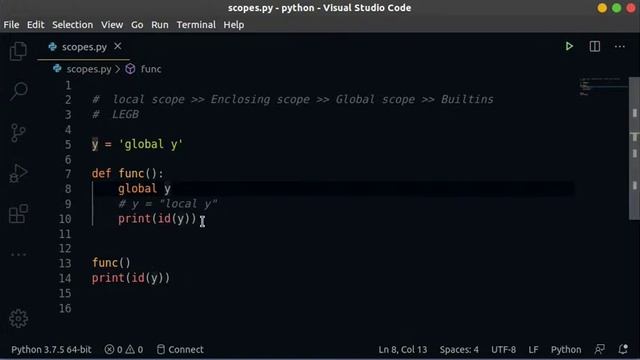640x360 pixels.
Task: Open the Go menu
Action: tap(137, 25)
